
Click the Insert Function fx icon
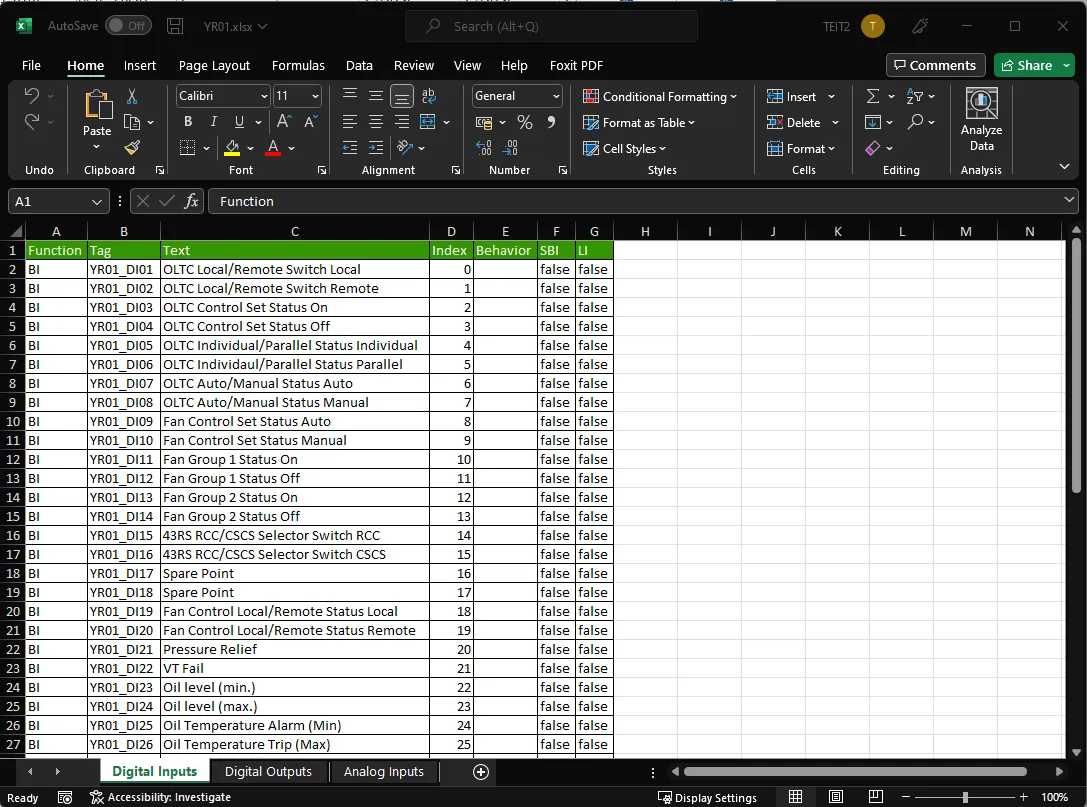(x=191, y=201)
